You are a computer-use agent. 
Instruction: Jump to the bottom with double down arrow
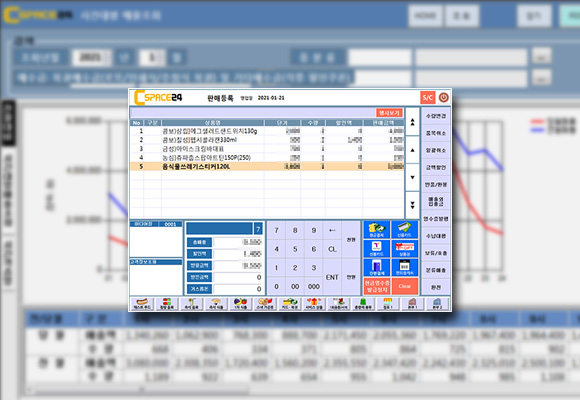pyautogui.click(x=412, y=205)
